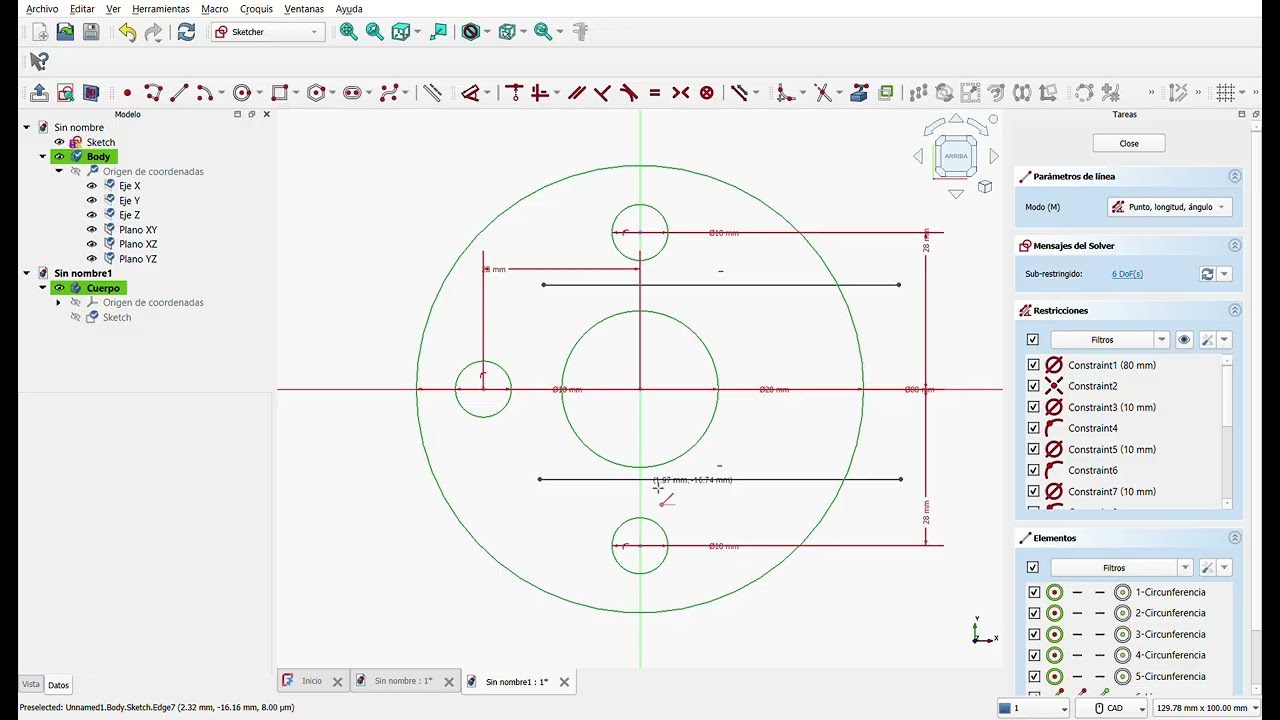
Task: Save the document with the floppy icon
Action: pyautogui.click(x=91, y=32)
